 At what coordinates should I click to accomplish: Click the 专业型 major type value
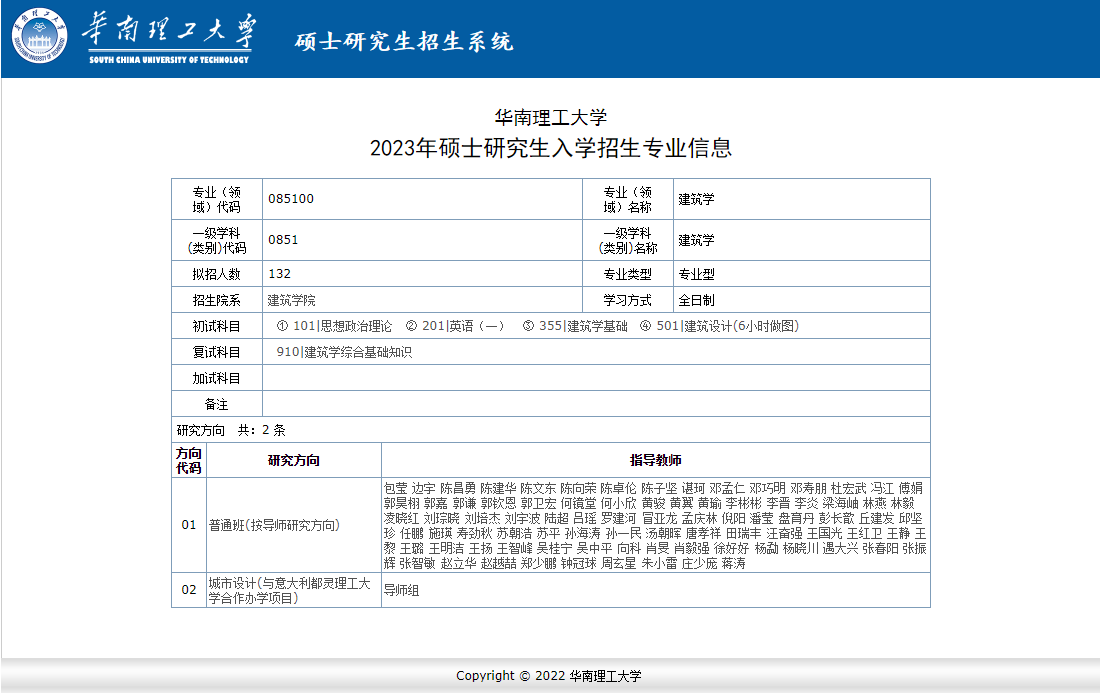tap(696, 274)
